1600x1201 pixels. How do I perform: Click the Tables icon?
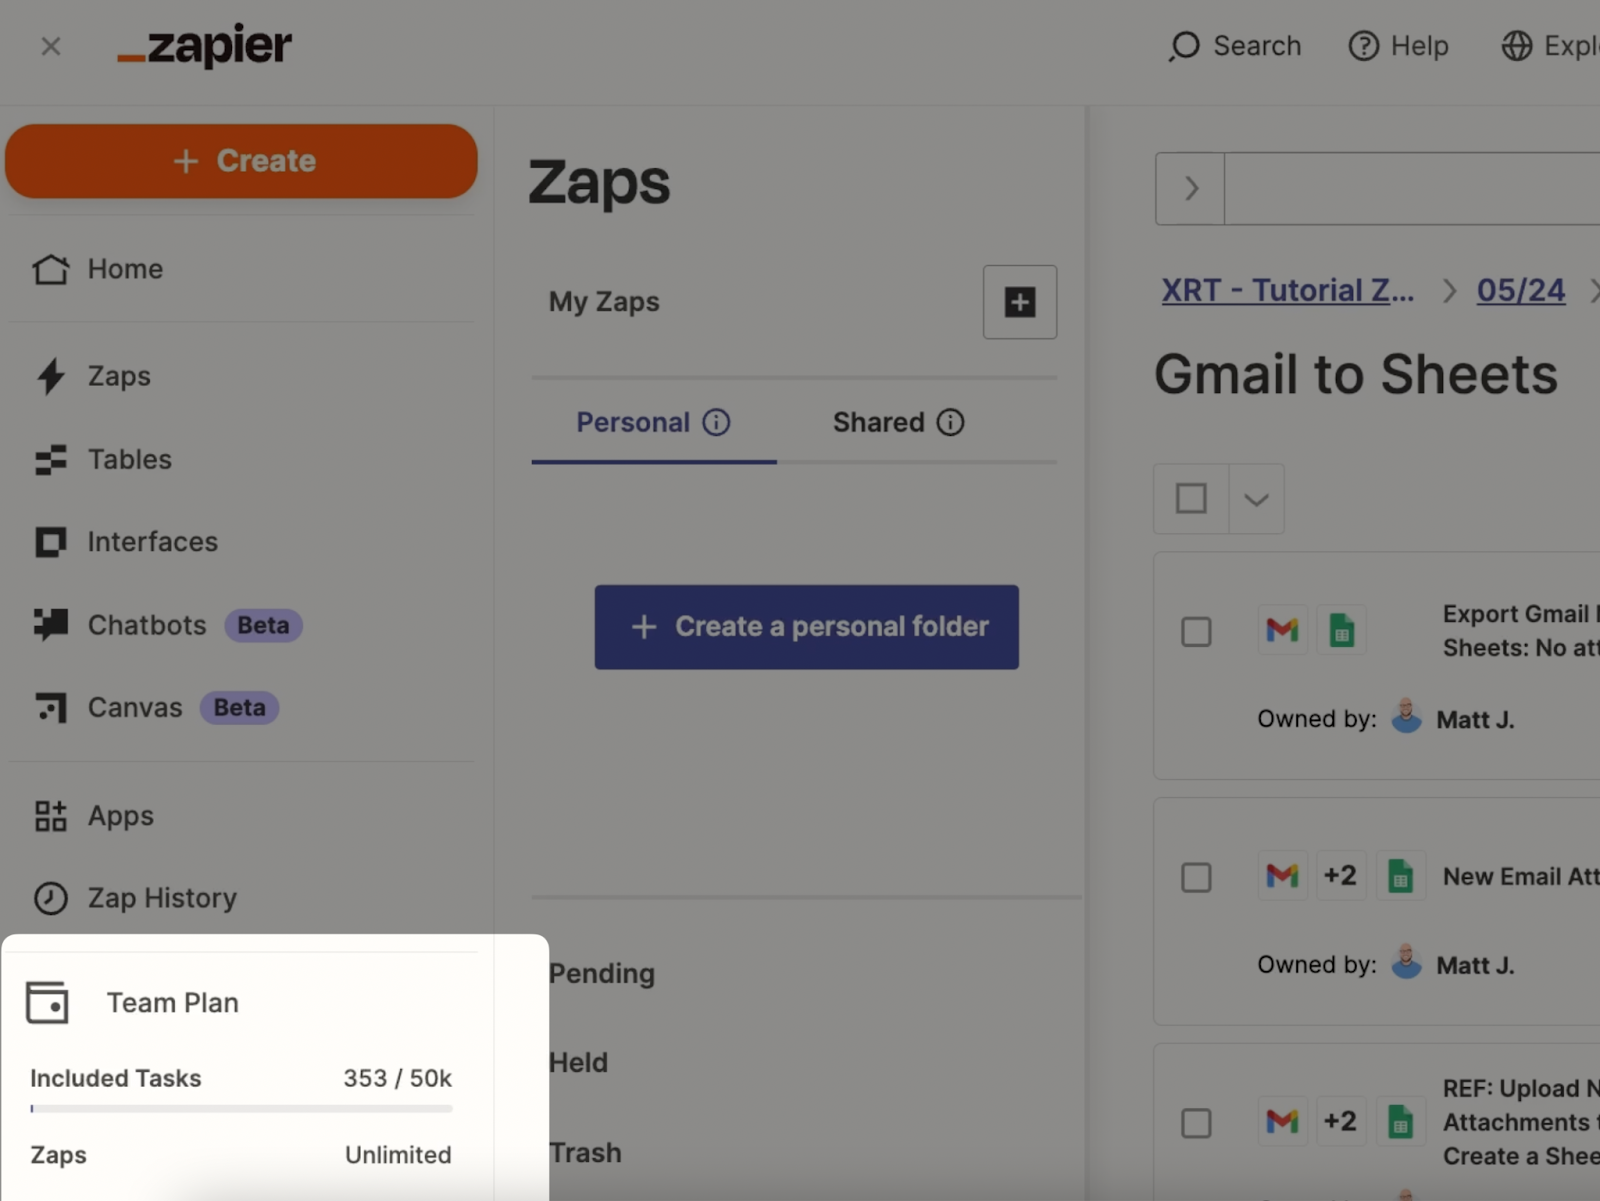click(51, 459)
